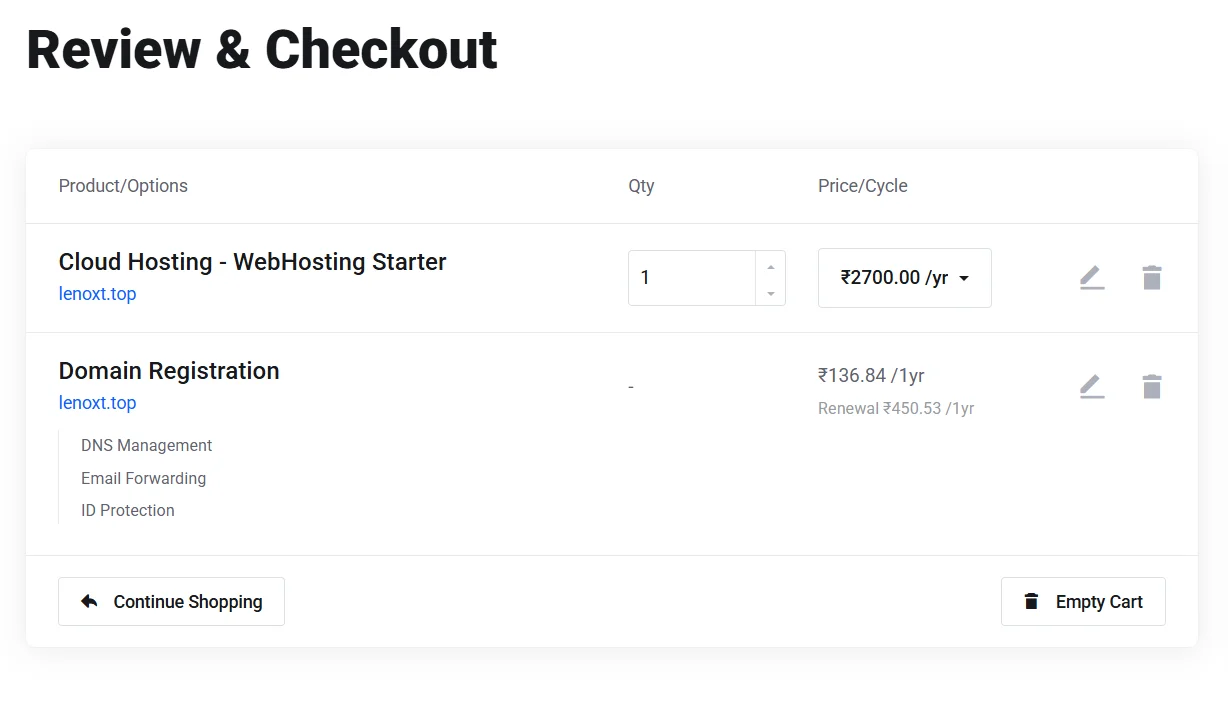Select the edit pencil next to ₹2700.00 price
The width and height of the screenshot is (1228, 701).
(1091, 278)
